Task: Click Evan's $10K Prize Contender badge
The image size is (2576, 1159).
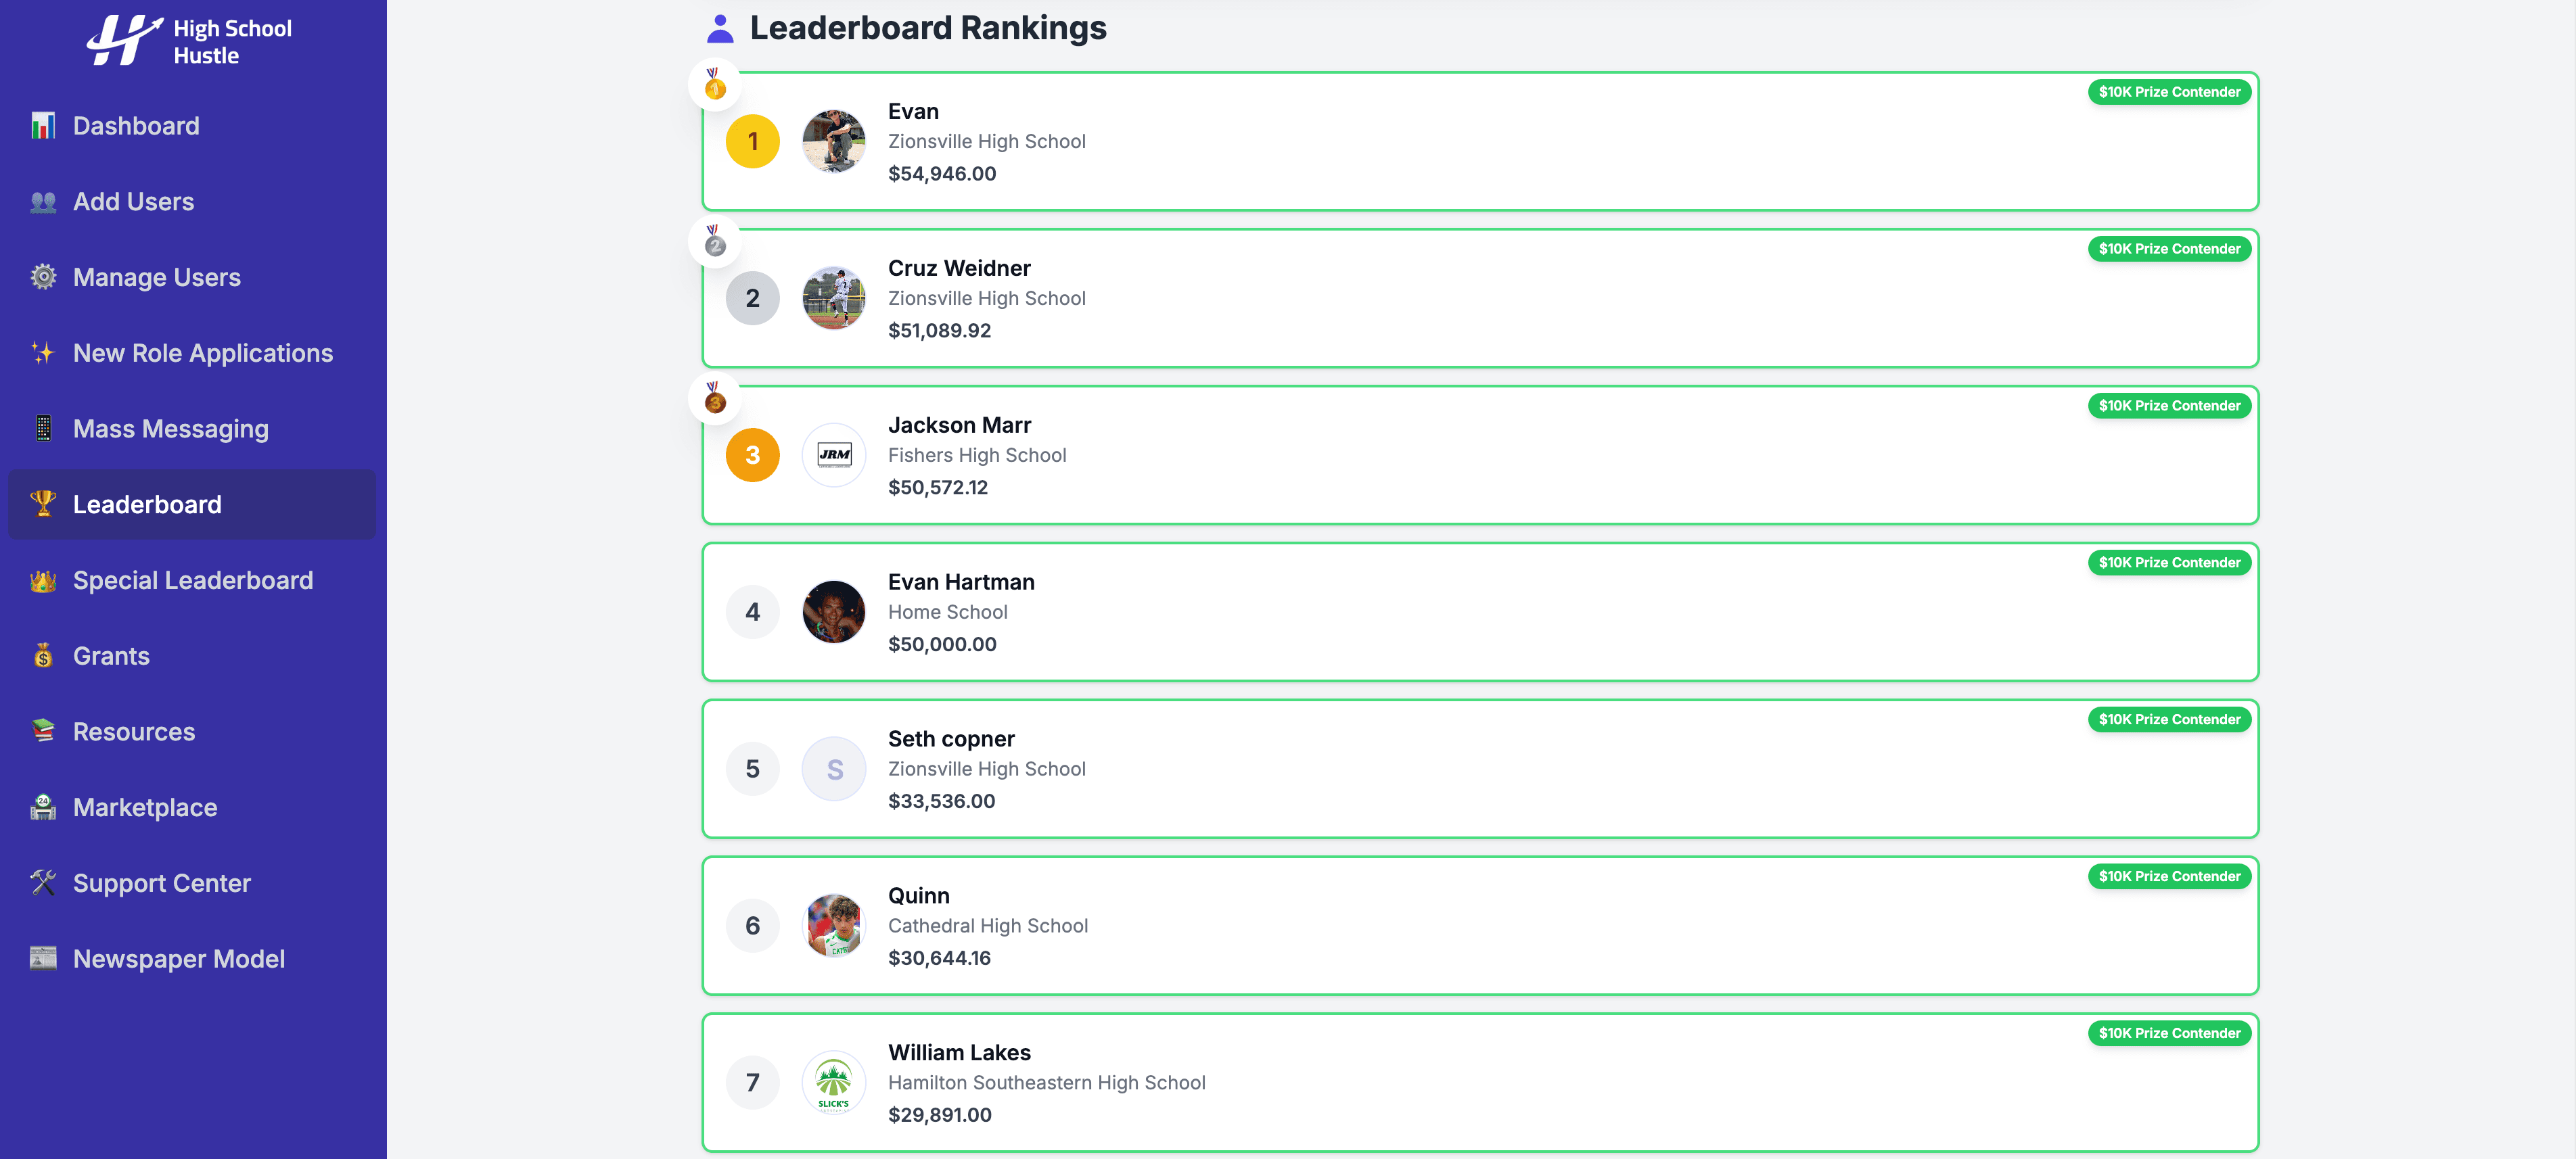Action: tap(2169, 92)
